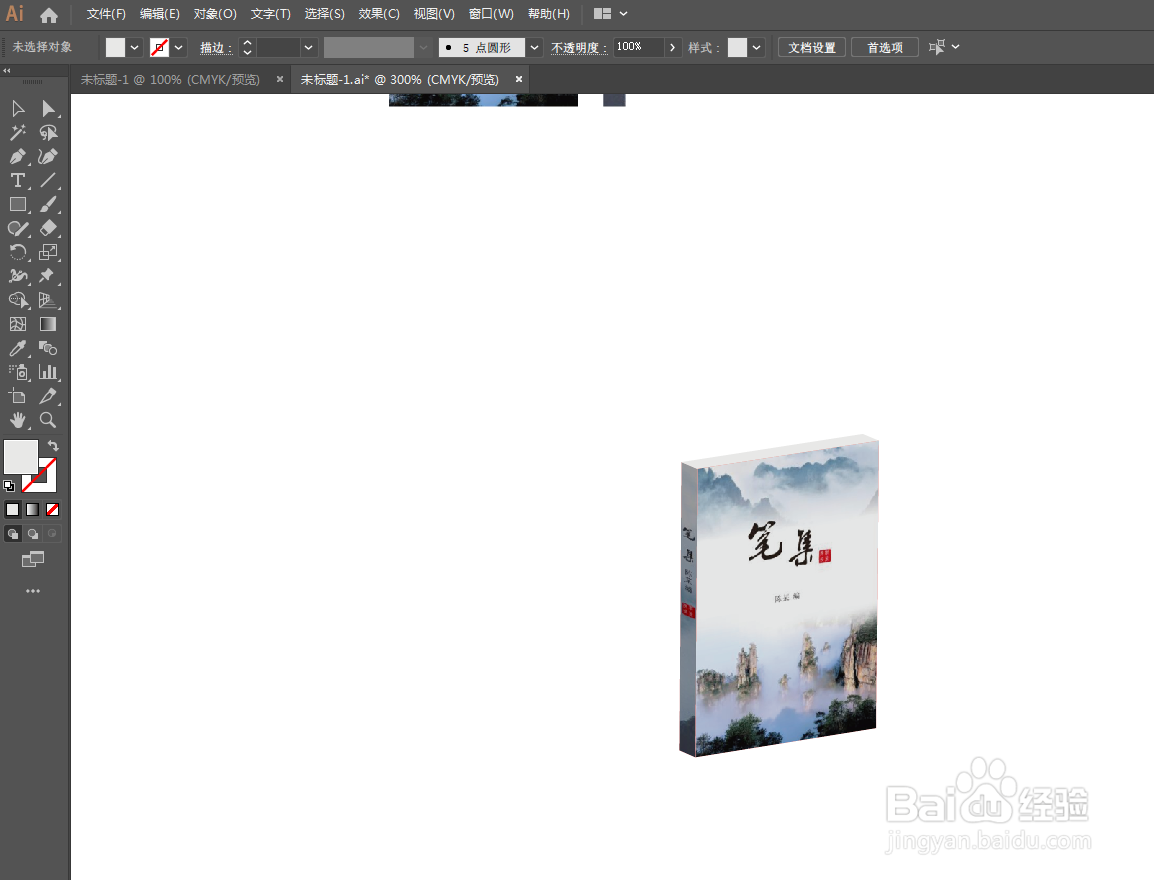Select the Zoom tool
The width and height of the screenshot is (1154, 880).
point(49,420)
